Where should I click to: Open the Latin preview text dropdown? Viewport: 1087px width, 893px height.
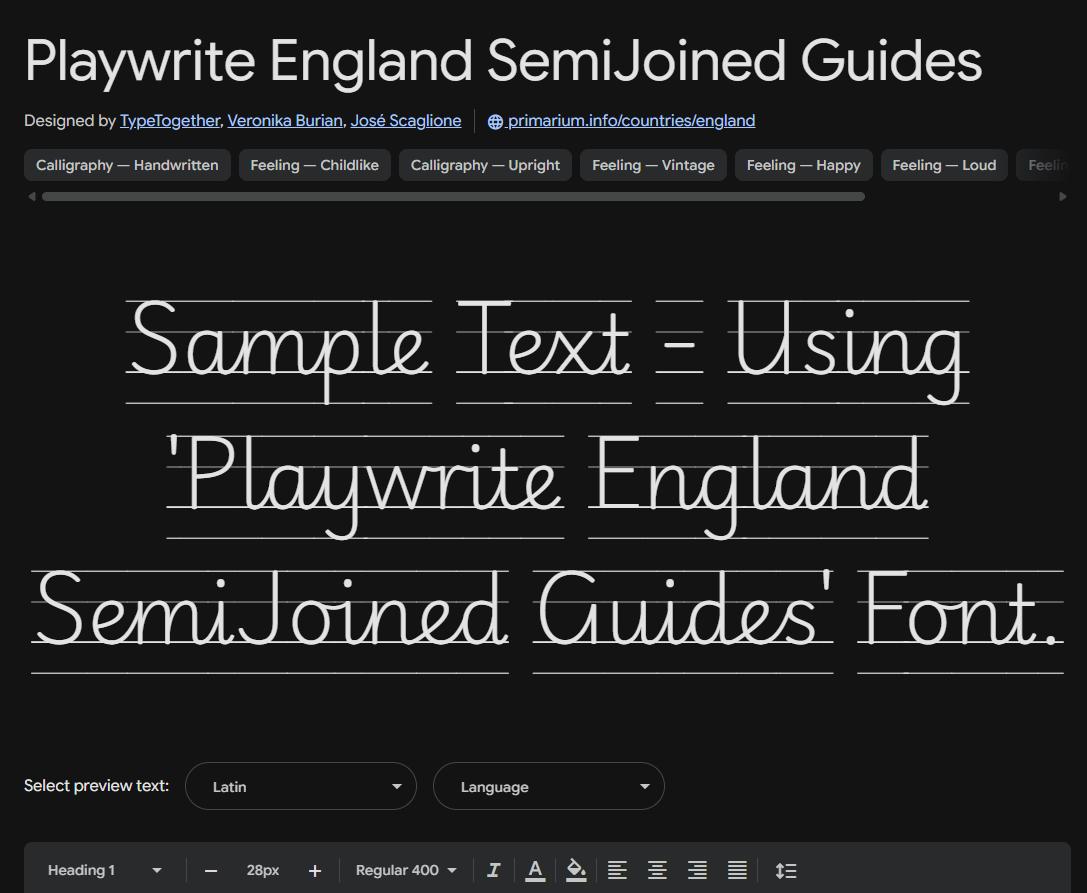pyautogui.click(x=301, y=786)
